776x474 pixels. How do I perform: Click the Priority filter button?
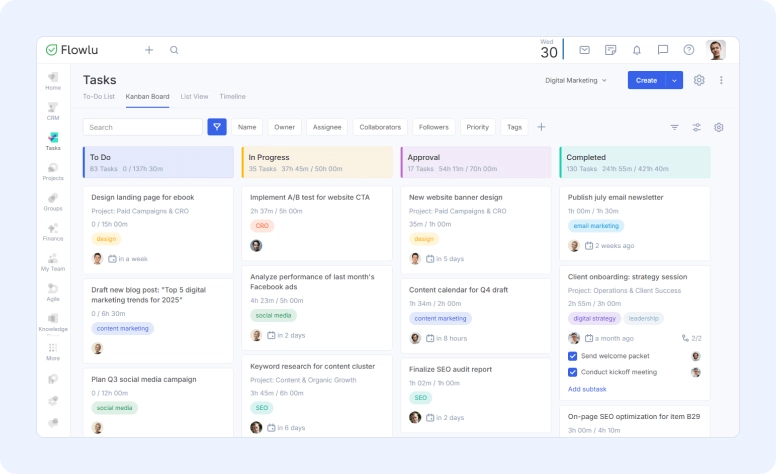[x=478, y=127]
